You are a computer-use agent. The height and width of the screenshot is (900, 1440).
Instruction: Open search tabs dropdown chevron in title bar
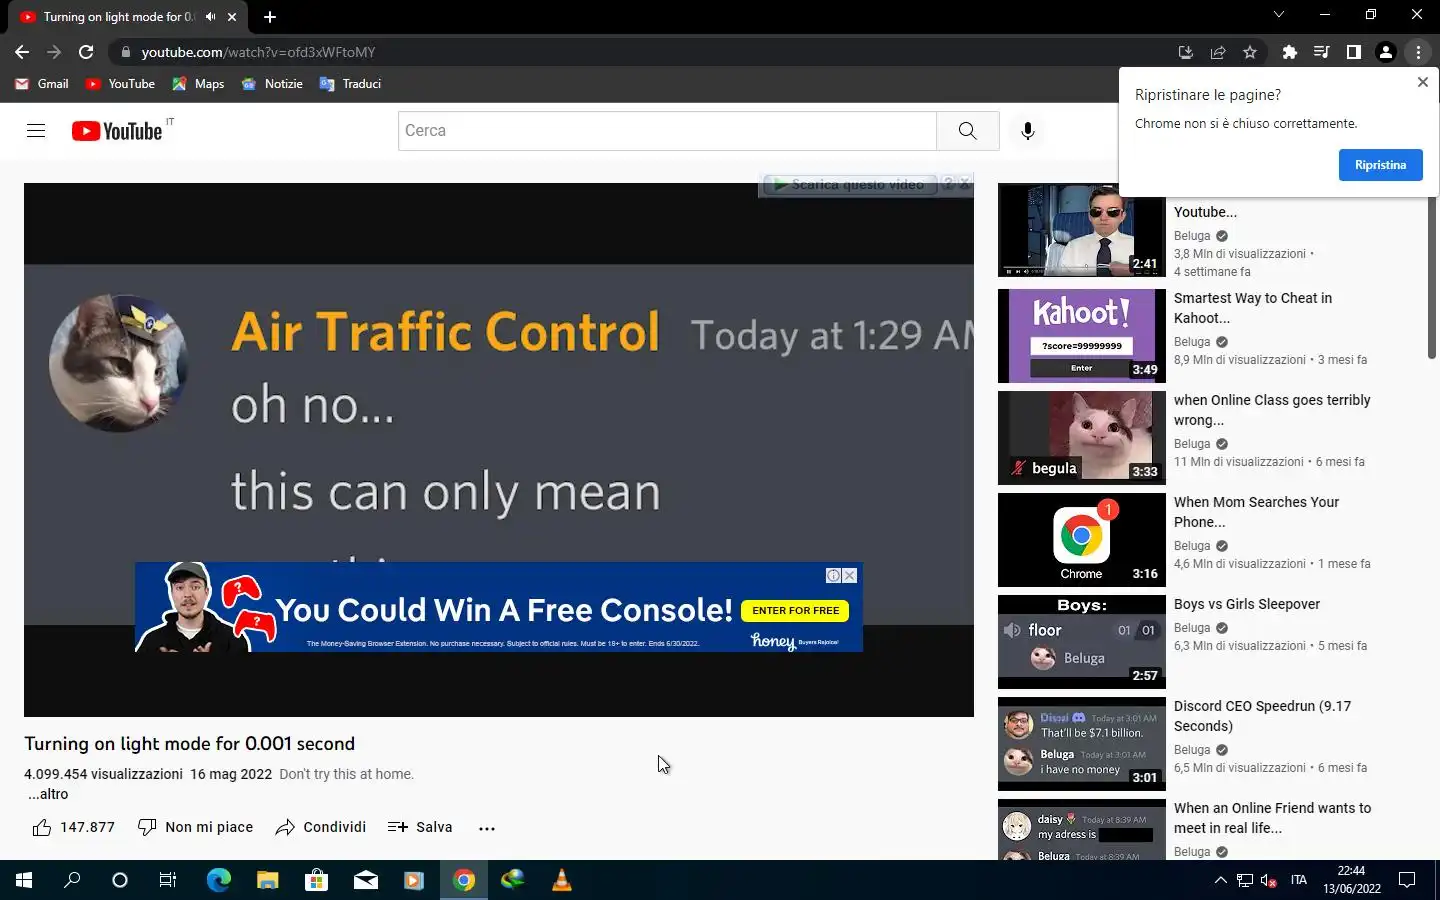1278,15
